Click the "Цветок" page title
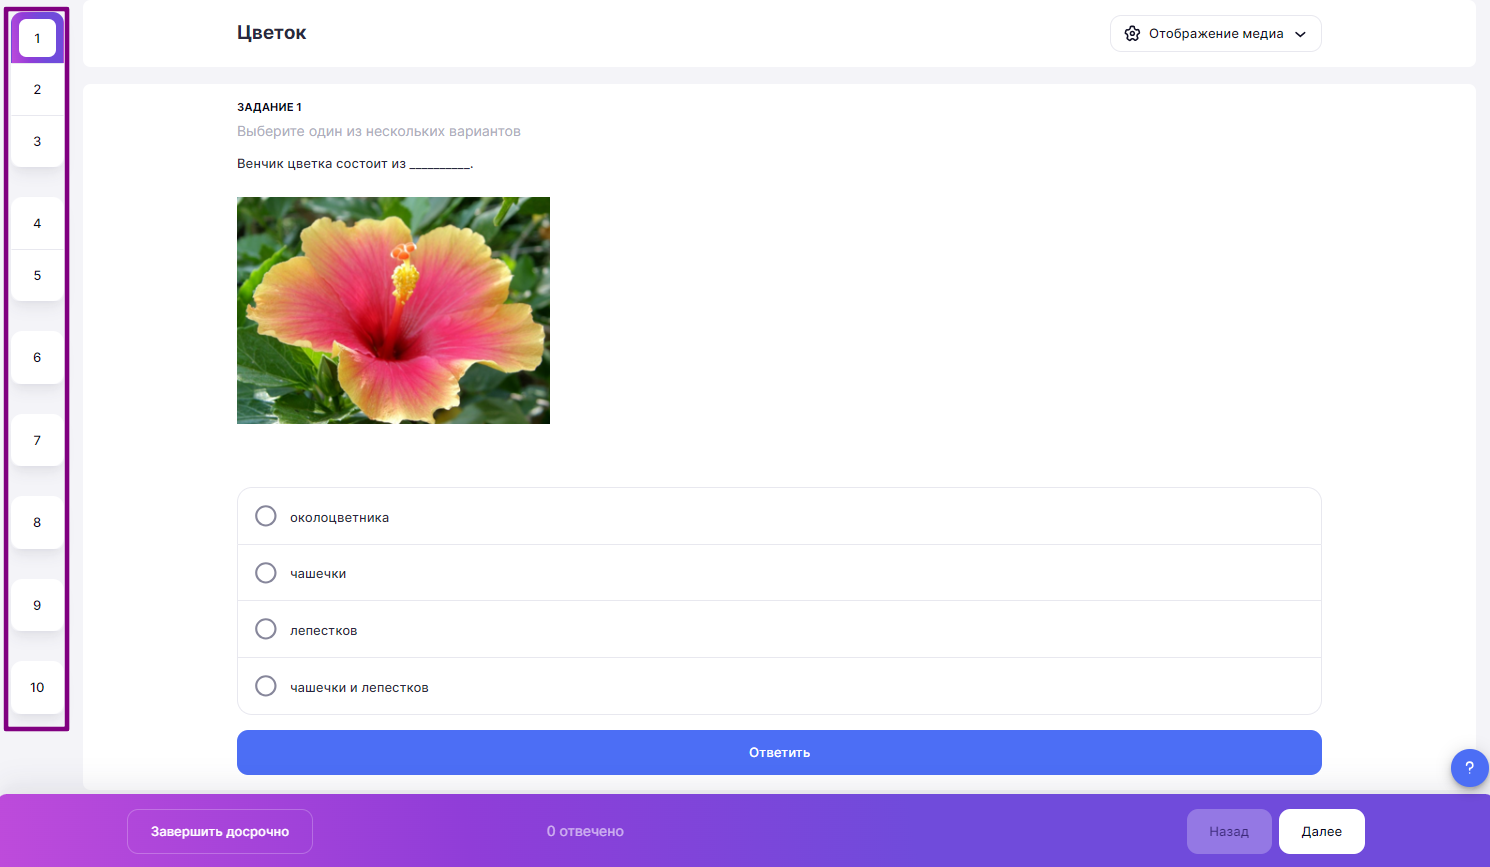Screen dimensions: 1490x867 [271, 32]
